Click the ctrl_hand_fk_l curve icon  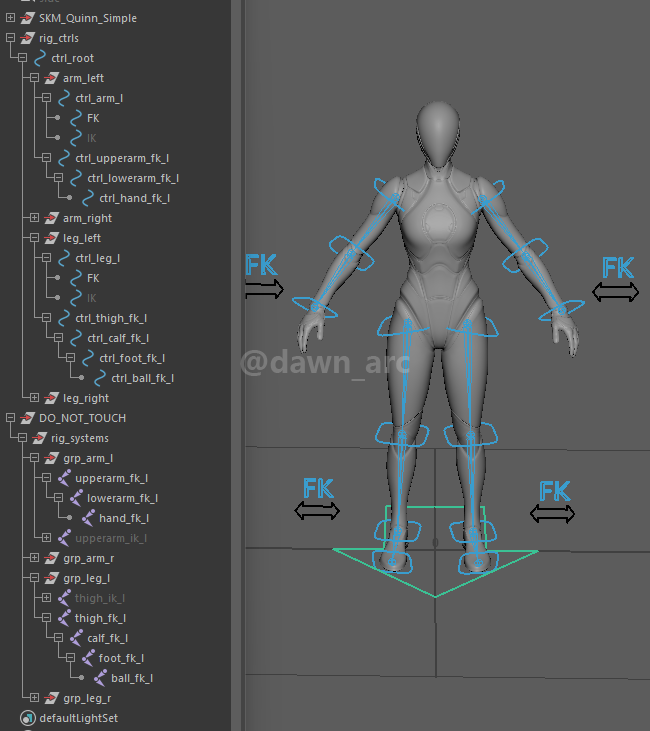point(88,199)
